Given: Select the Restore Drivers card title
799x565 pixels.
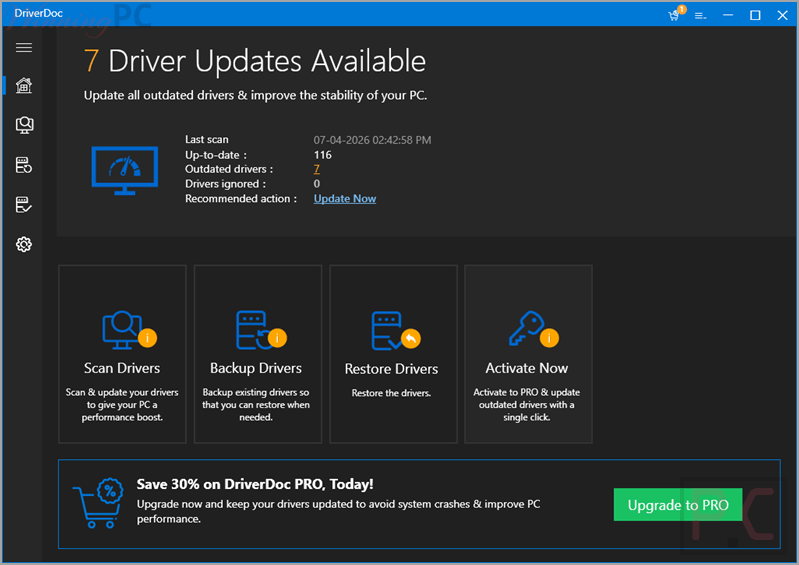Looking at the screenshot, I should (x=391, y=369).
